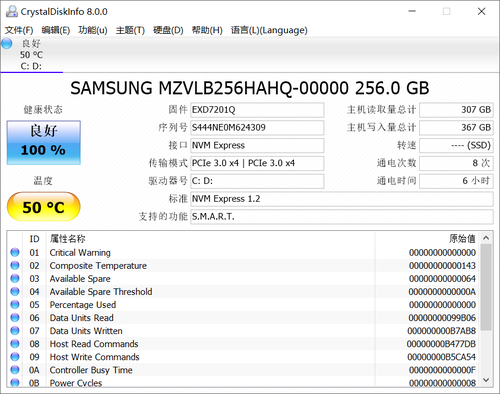
Task: Click the status dot beside Controller Busy Time
Action: (15, 370)
